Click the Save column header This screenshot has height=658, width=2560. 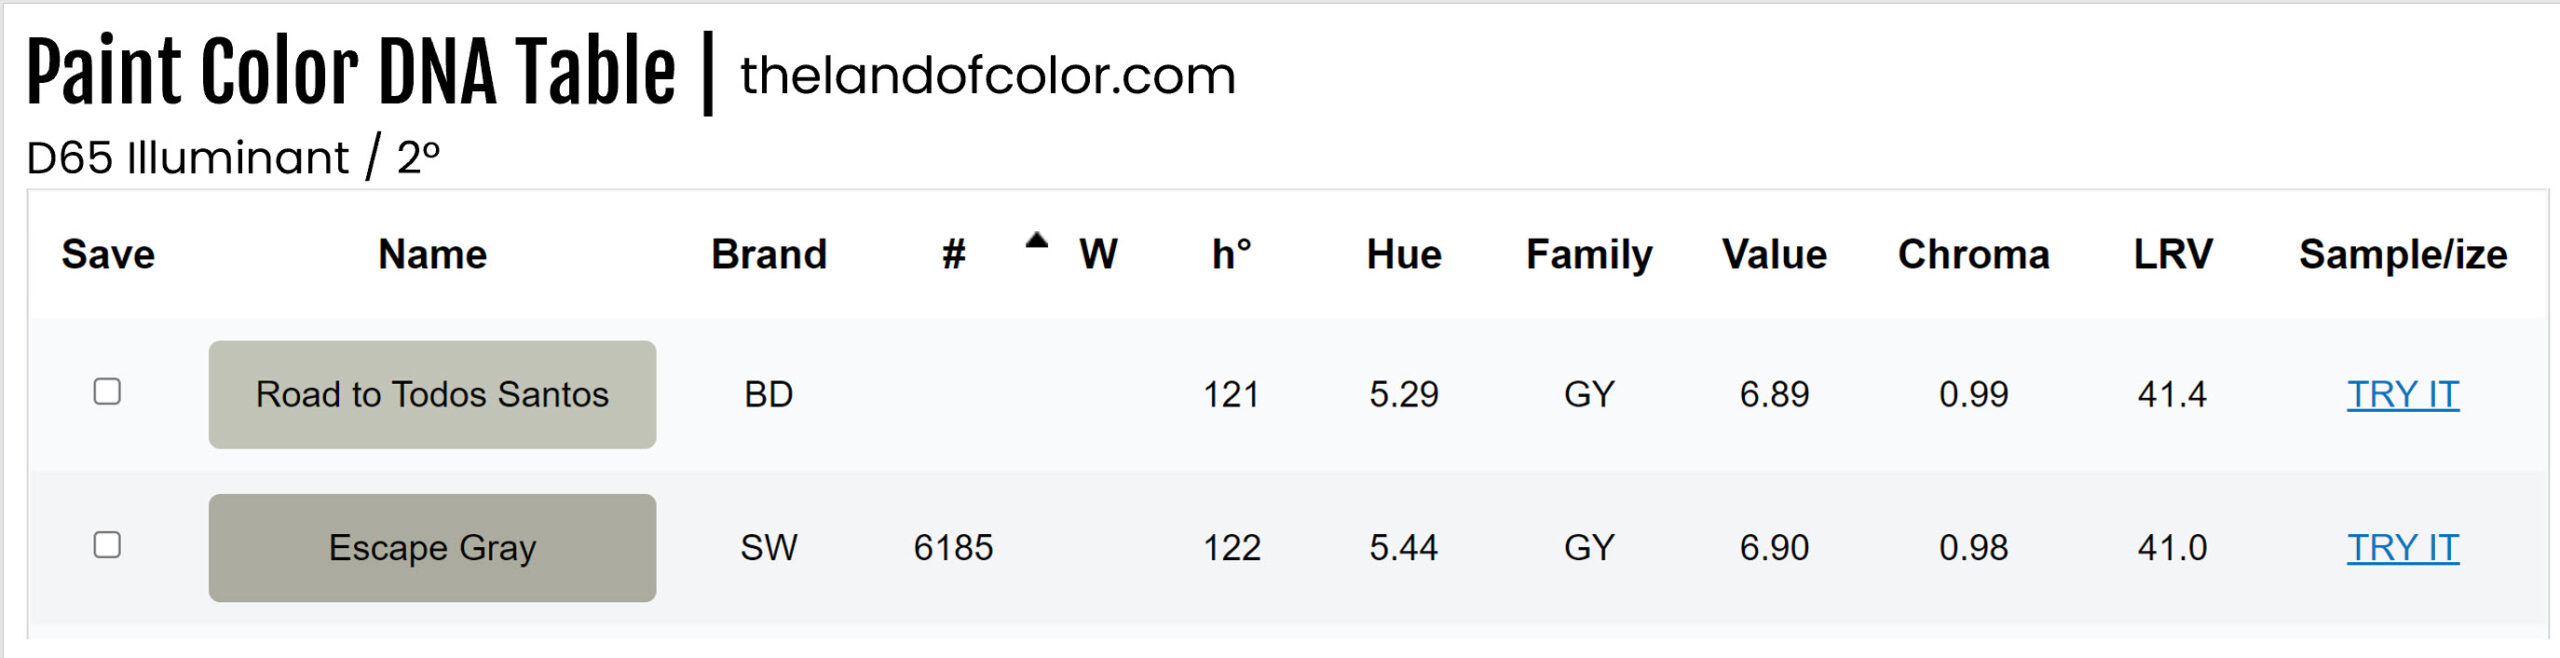click(x=108, y=255)
